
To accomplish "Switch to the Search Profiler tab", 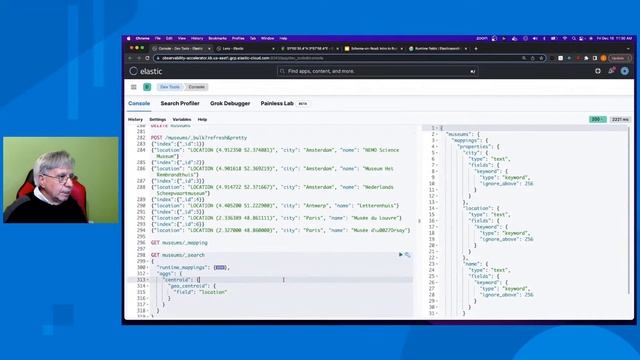I will click(x=180, y=104).
